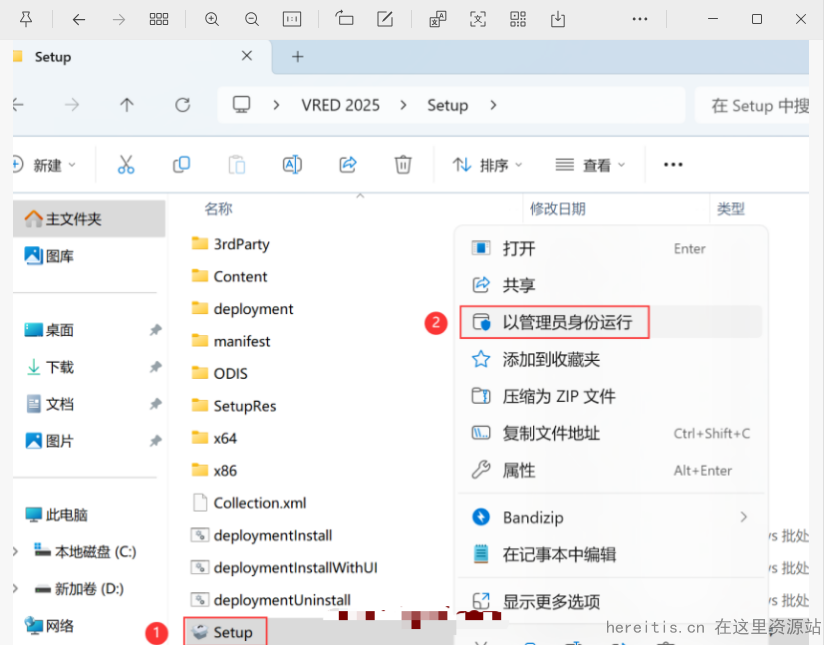This screenshot has width=824, height=645.
Task: Open Explorer toolbar see more menu
Action: [x=673, y=165]
